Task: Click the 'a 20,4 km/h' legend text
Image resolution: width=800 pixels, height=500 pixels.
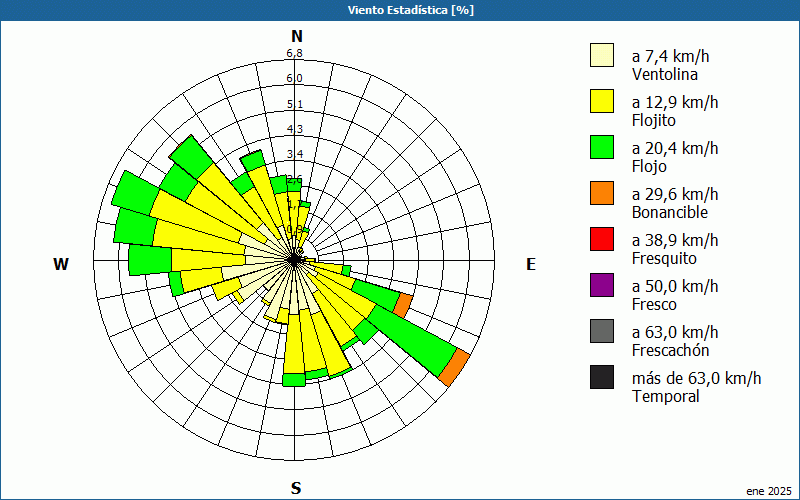Action: pos(675,148)
